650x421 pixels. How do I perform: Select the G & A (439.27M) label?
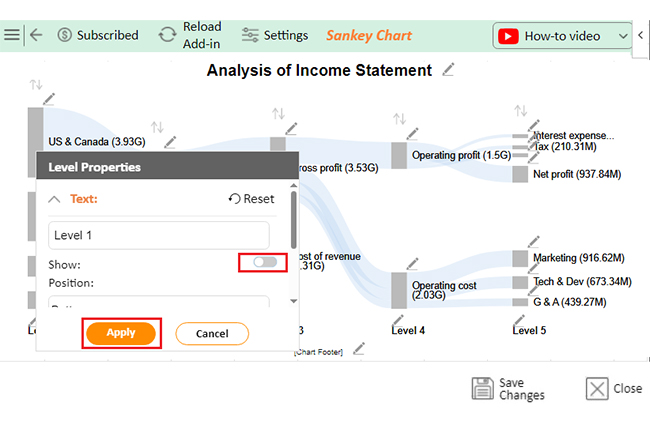(570, 302)
